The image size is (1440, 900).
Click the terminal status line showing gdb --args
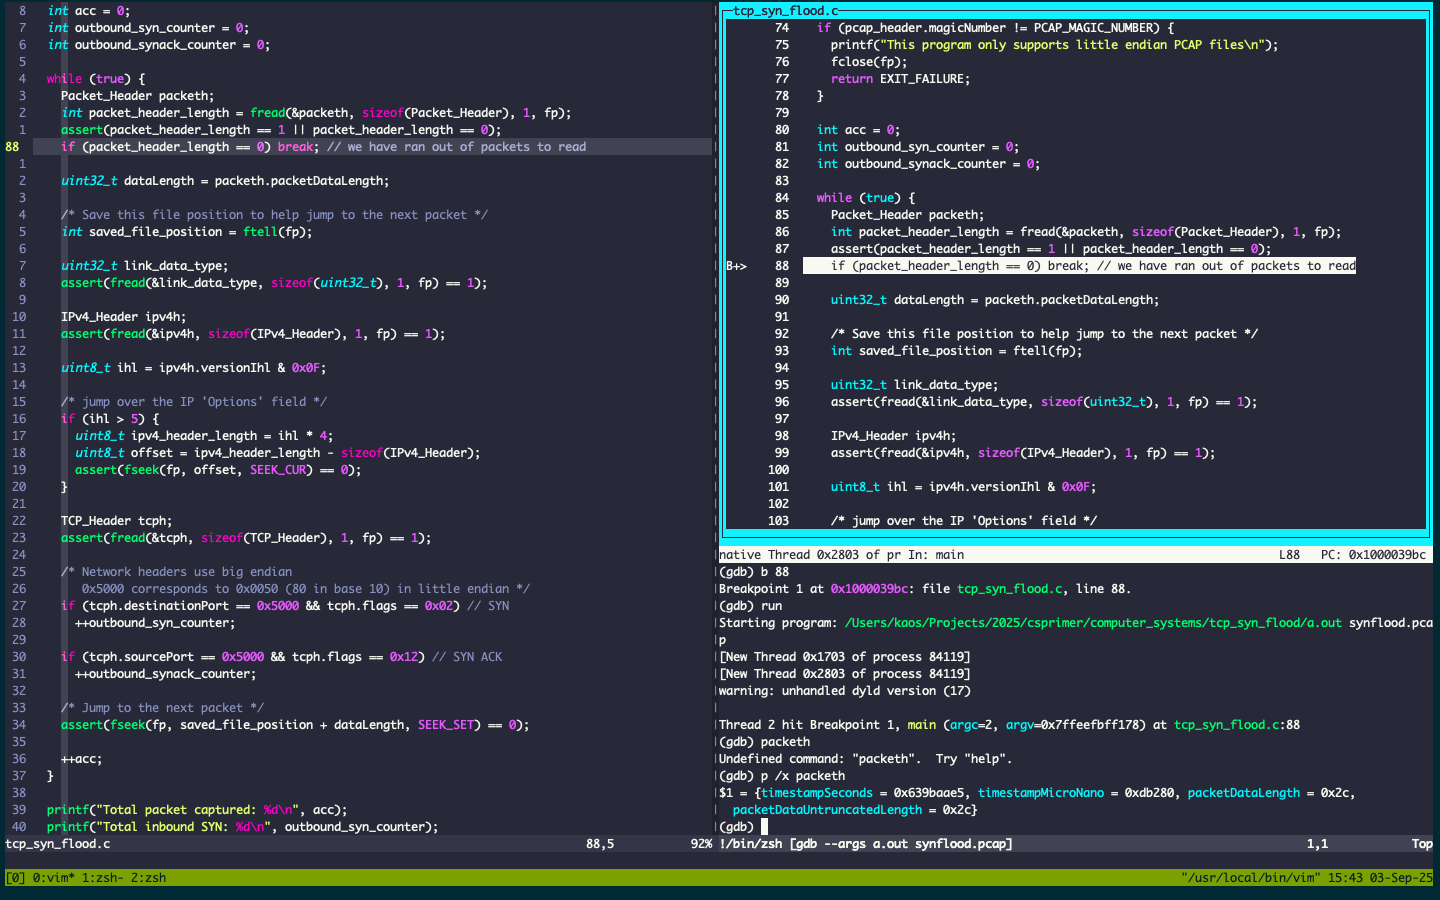point(865,844)
